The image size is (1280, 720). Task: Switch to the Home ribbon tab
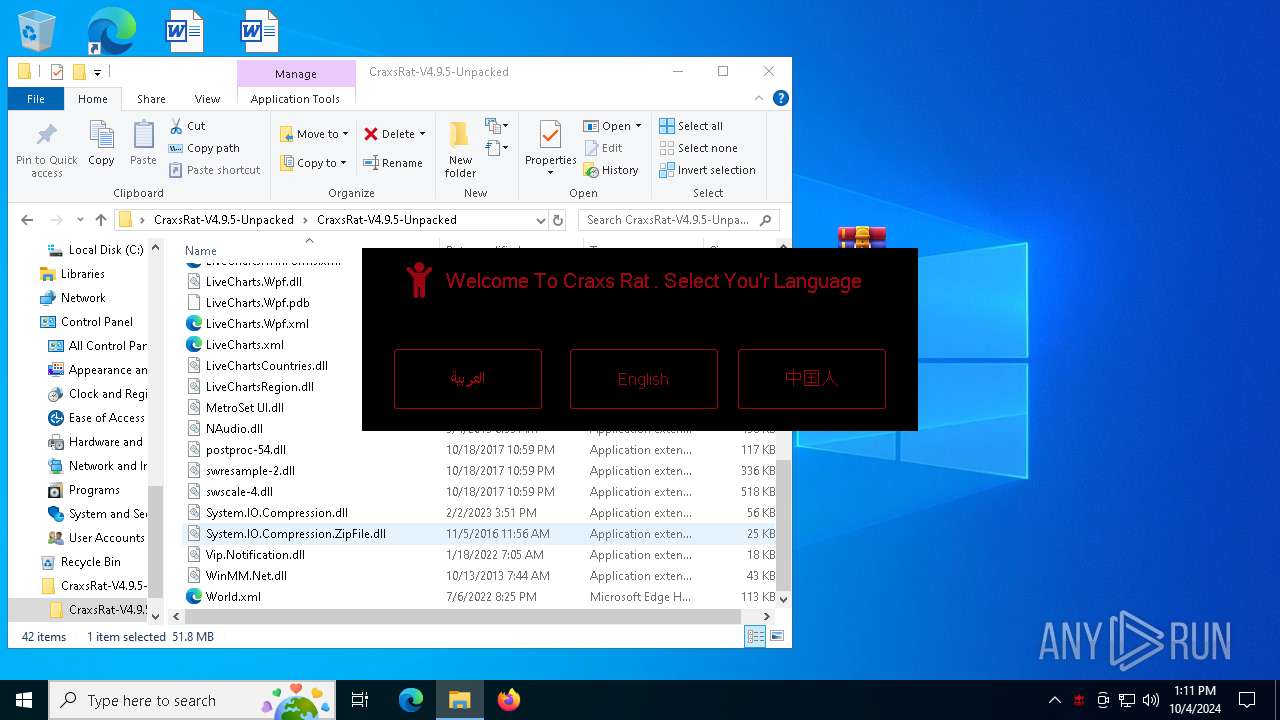93,99
